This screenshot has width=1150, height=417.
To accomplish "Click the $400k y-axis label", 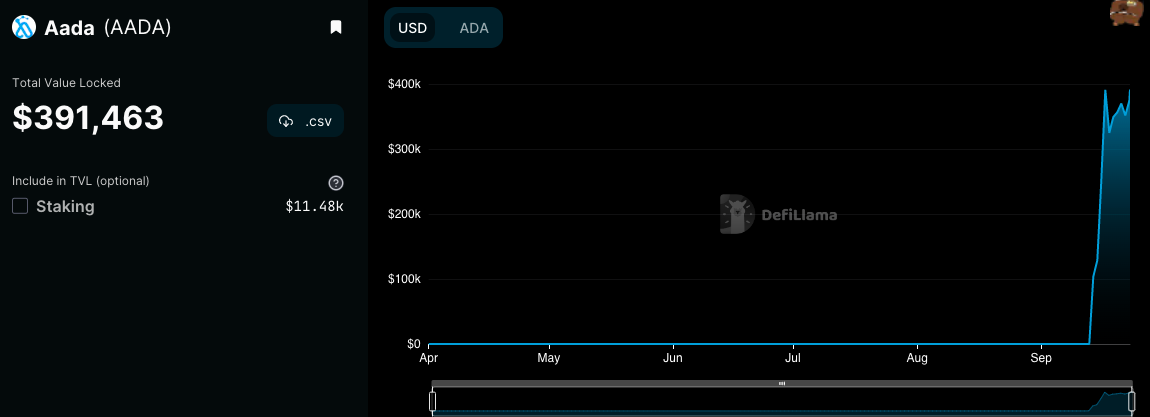I will point(404,84).
